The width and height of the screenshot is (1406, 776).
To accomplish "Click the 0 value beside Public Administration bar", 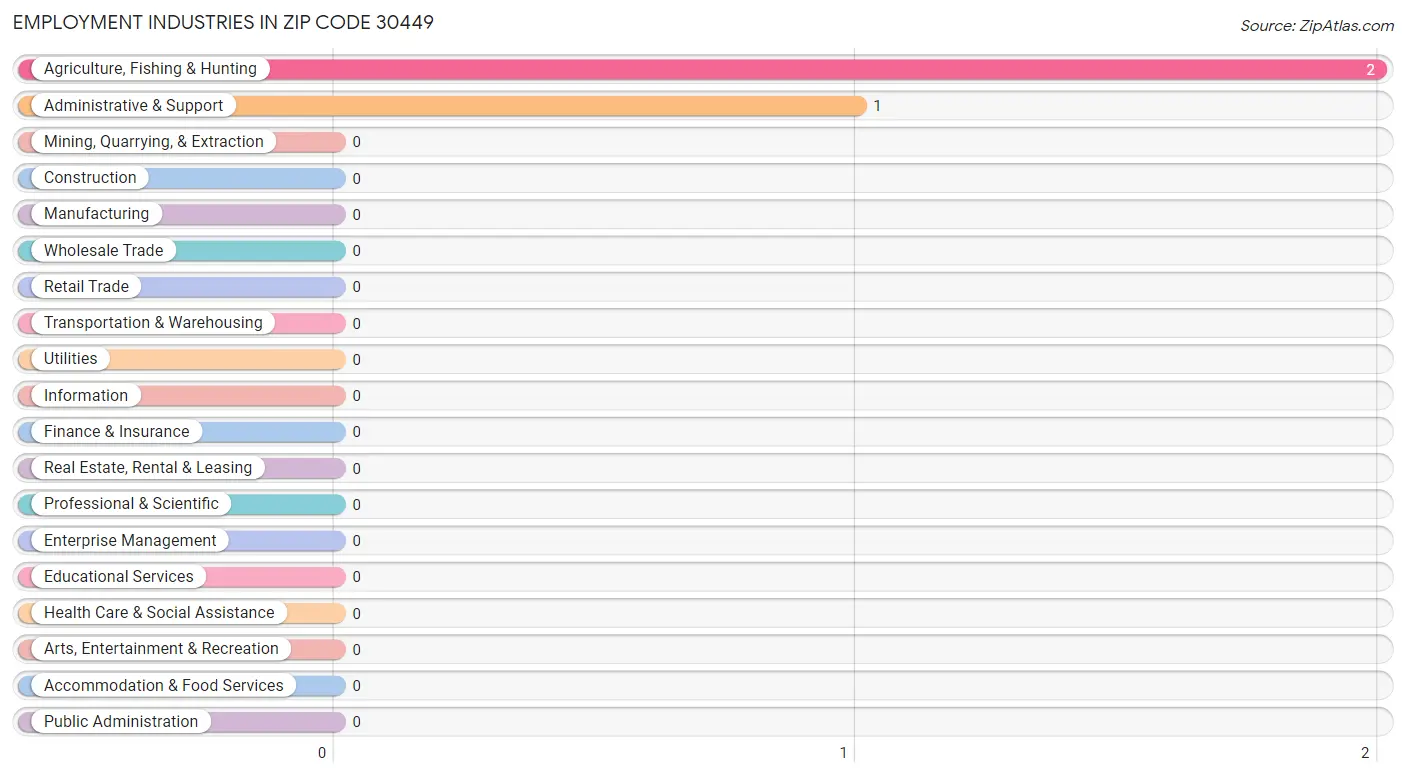I will coord(356,722).
